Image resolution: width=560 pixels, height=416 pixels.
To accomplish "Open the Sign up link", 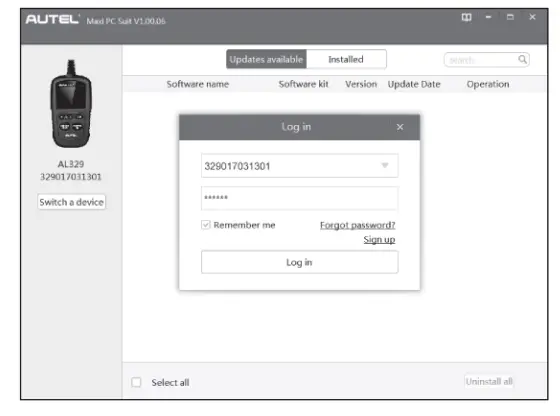I will coord(379,240).
